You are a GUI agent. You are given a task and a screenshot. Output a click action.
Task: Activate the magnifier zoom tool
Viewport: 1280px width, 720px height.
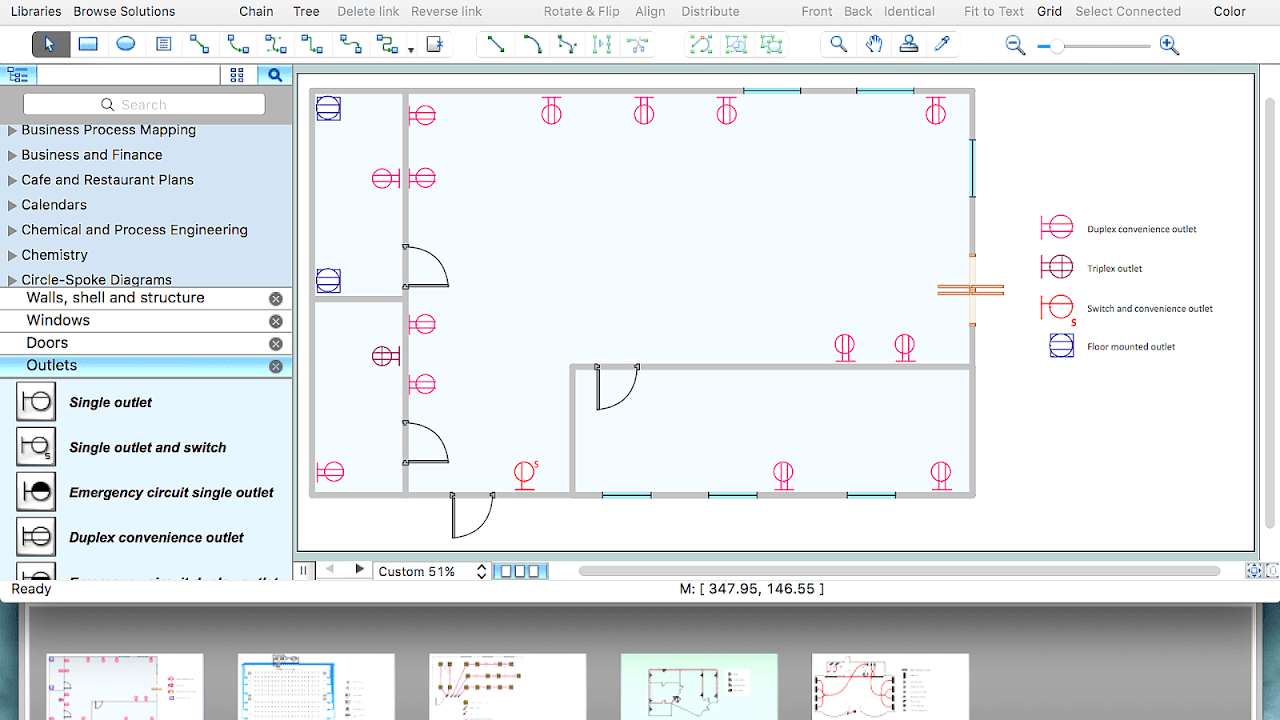click(x=838, y=45)
